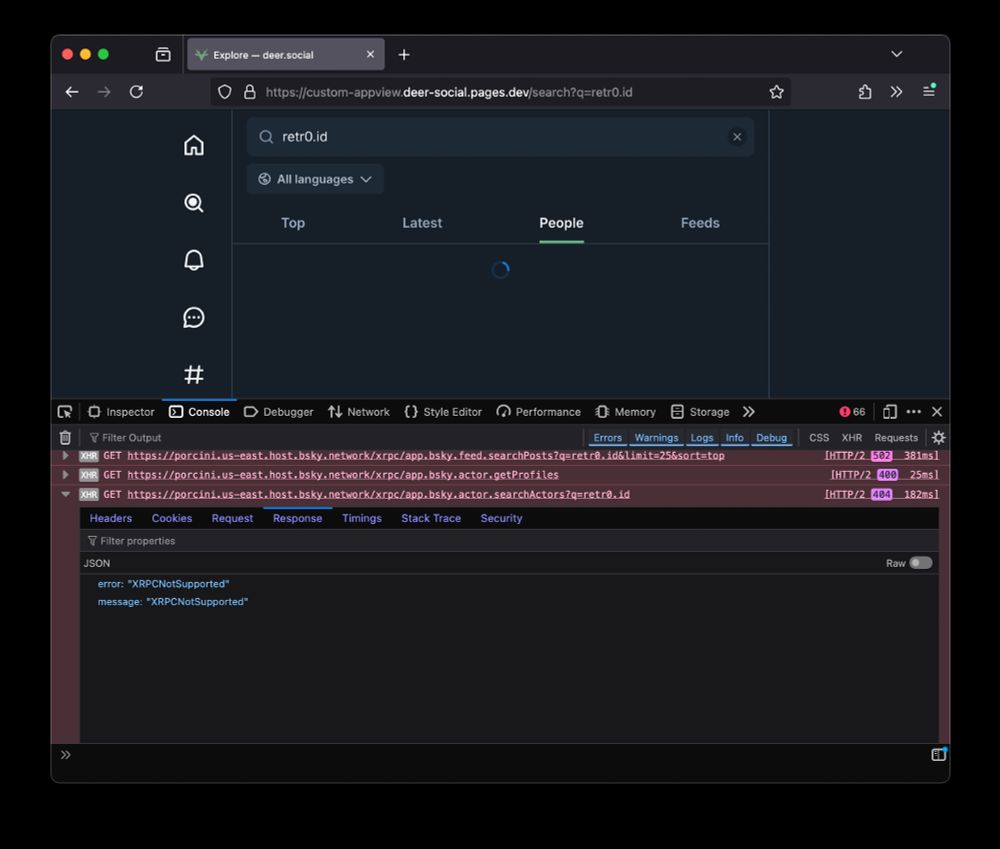Open the tracking protection shield icon
The image size is (1000, 849).
click(224, 92)
